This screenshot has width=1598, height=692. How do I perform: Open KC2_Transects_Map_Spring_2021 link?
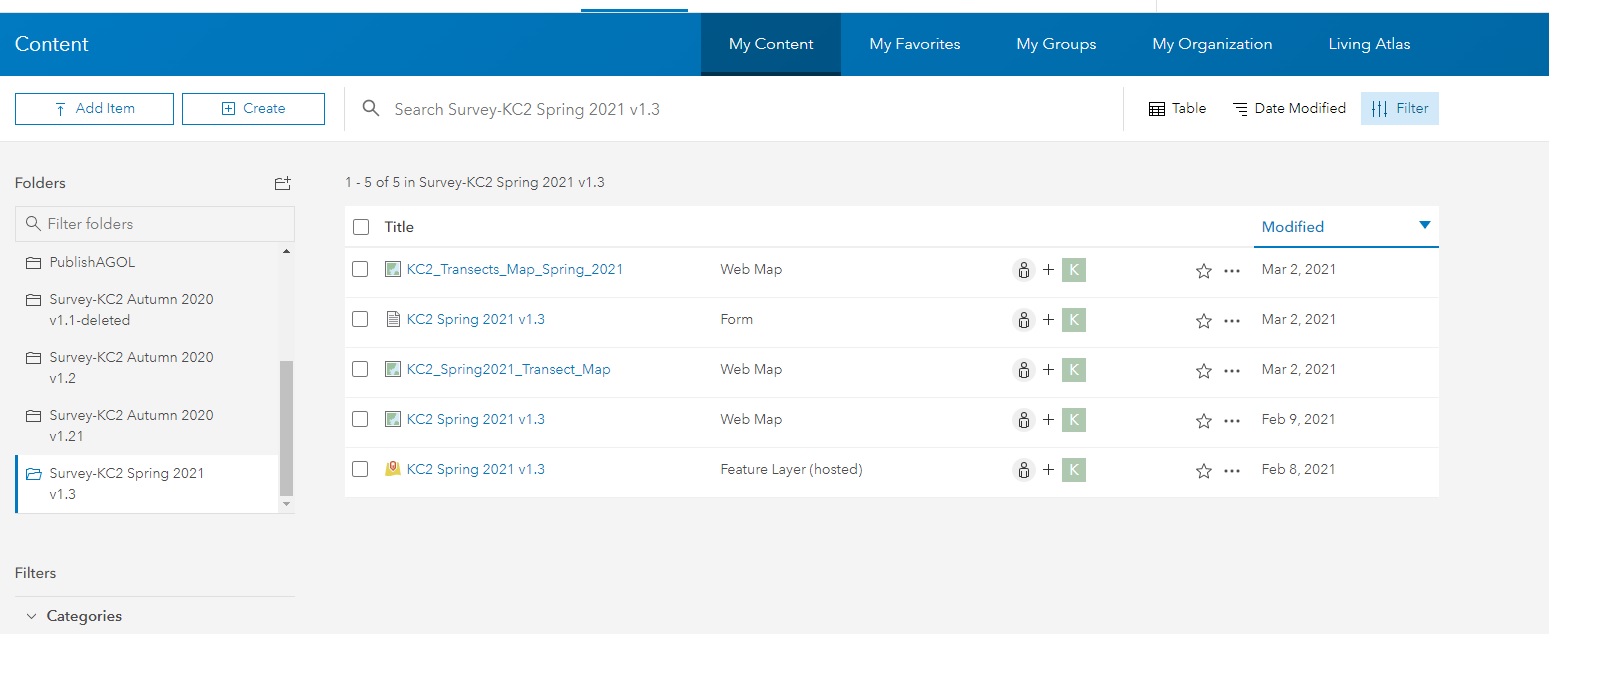tap(515, 269)
